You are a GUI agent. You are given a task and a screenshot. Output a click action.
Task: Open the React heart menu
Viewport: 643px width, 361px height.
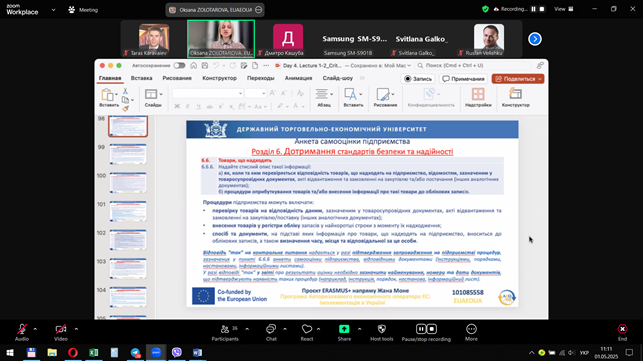tap(307, 332)
